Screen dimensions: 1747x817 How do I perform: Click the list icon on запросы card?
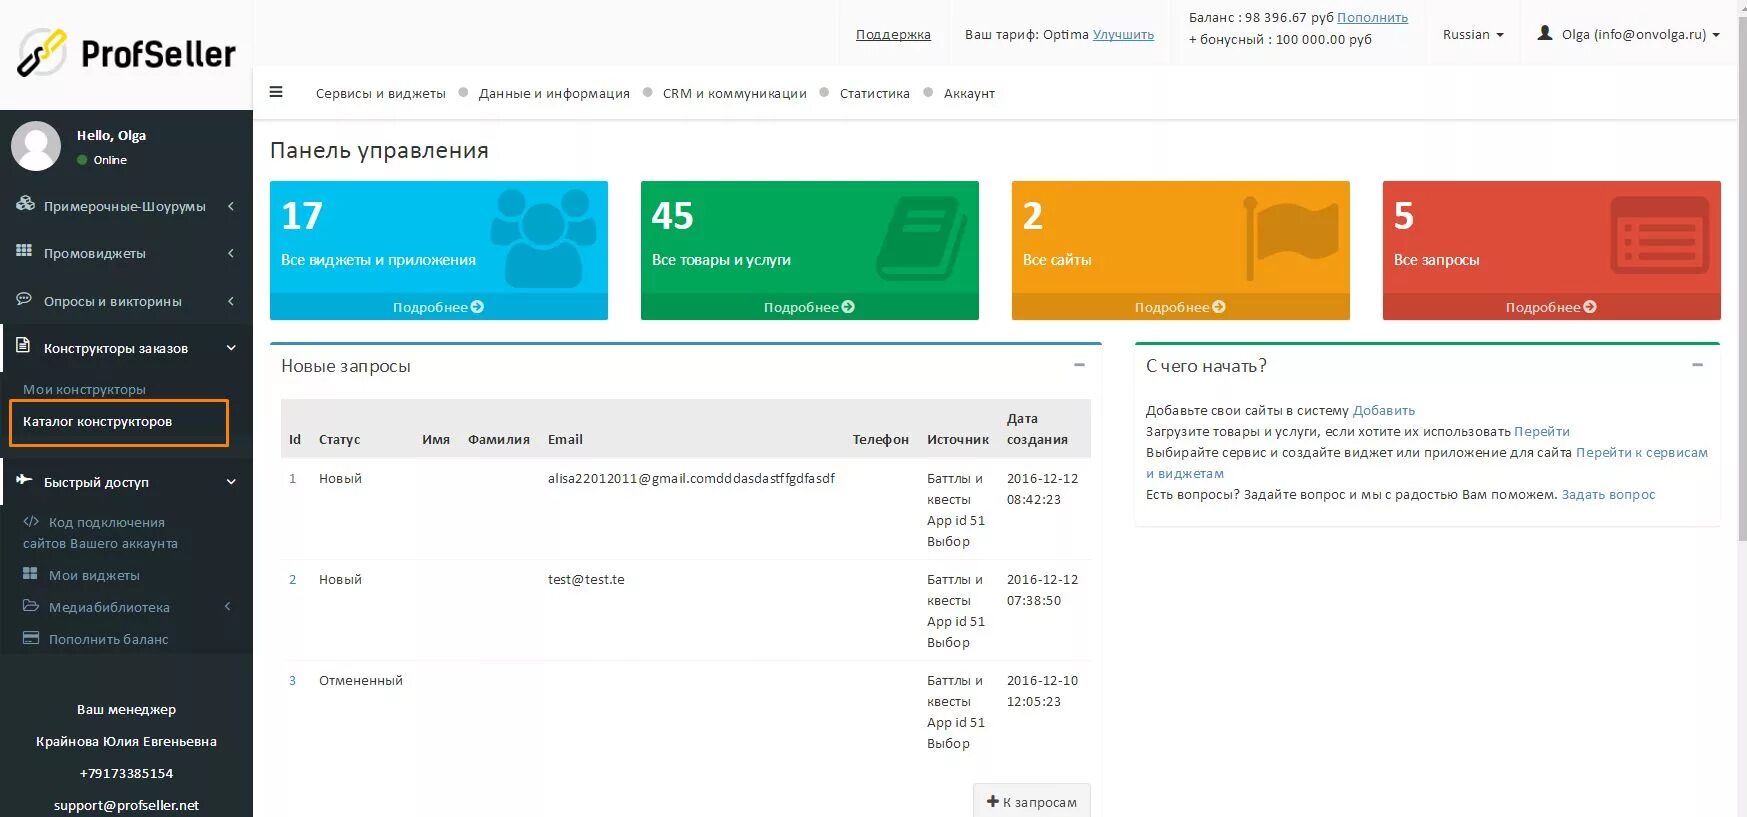[x=1660, y=235]
